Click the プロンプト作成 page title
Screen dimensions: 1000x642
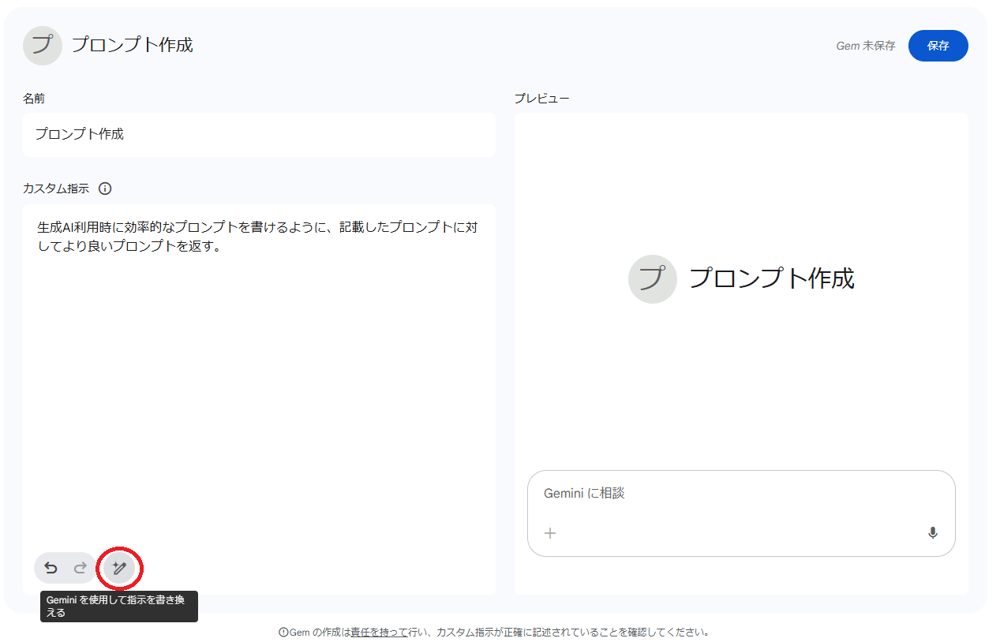click(132, 45)
